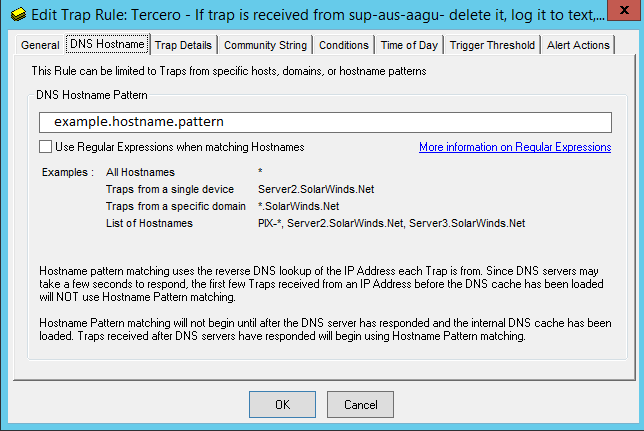Open the General tab
644x431 pixels.
point(40,45)
